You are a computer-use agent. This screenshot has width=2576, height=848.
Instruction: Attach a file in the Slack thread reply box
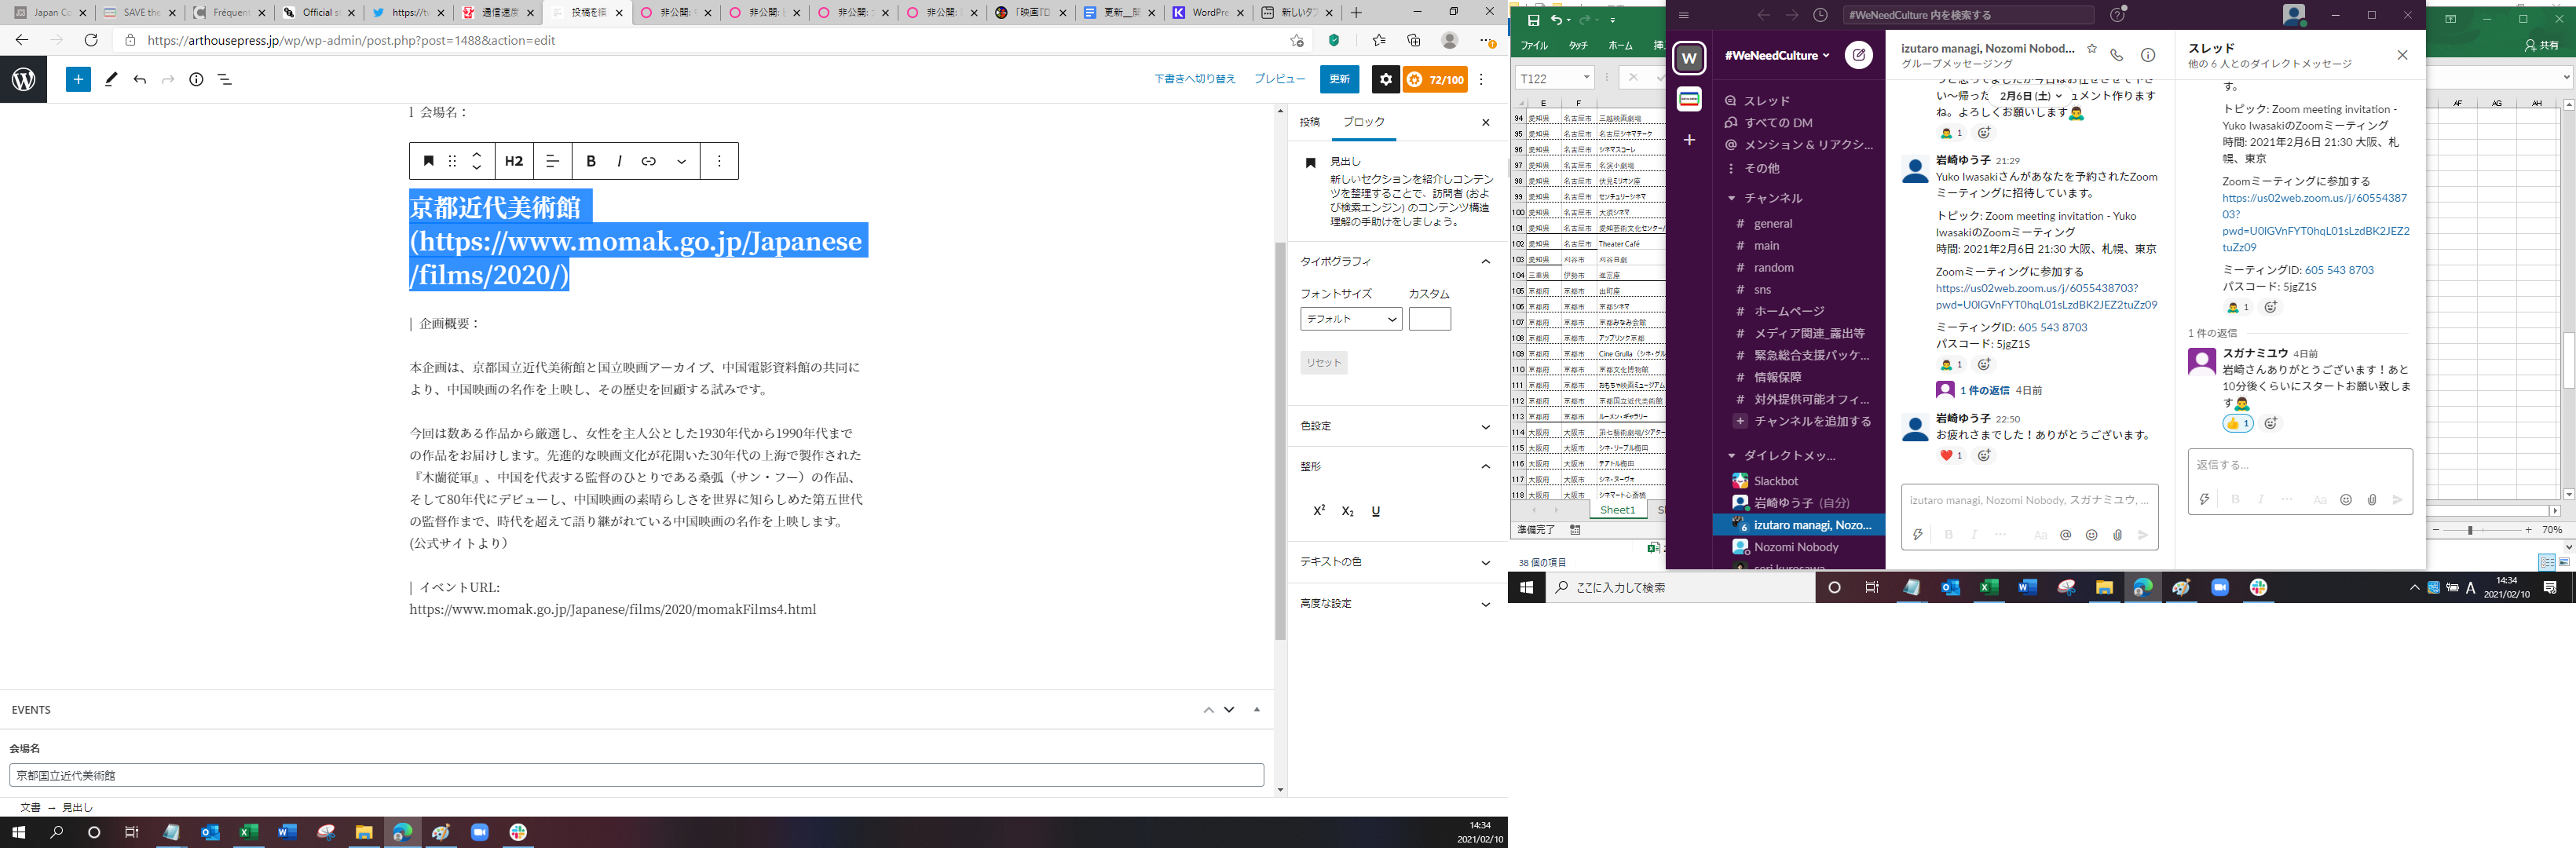point(2372,499)
